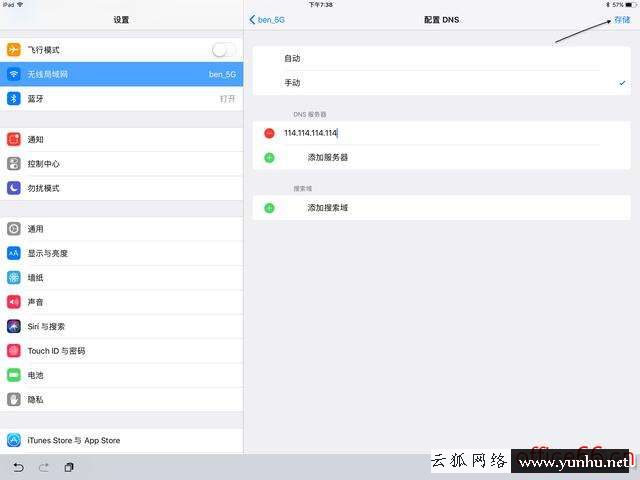640x480 pixels.
Task: Tap the redo arrow in bottom toolbar
Action: [44, 467]
